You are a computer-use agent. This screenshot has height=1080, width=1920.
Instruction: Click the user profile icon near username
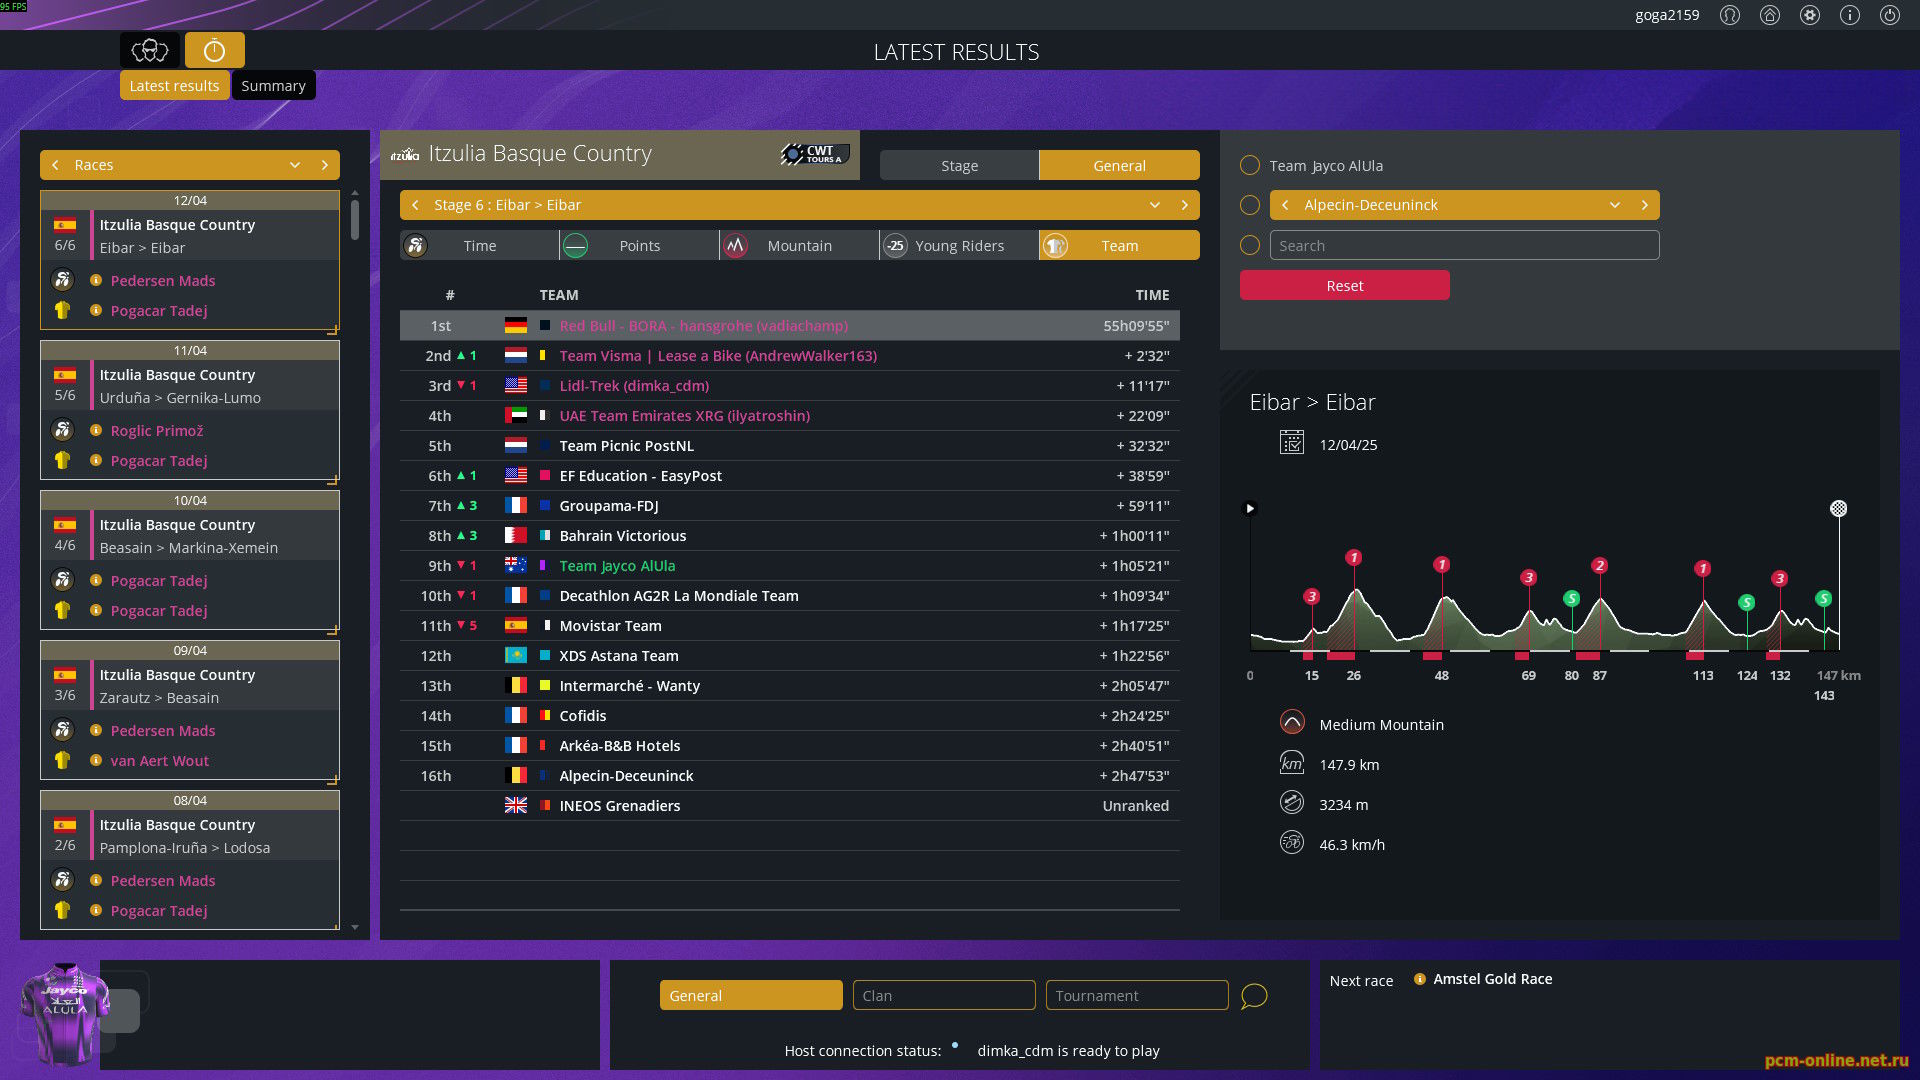click(x=1729, y=15)
